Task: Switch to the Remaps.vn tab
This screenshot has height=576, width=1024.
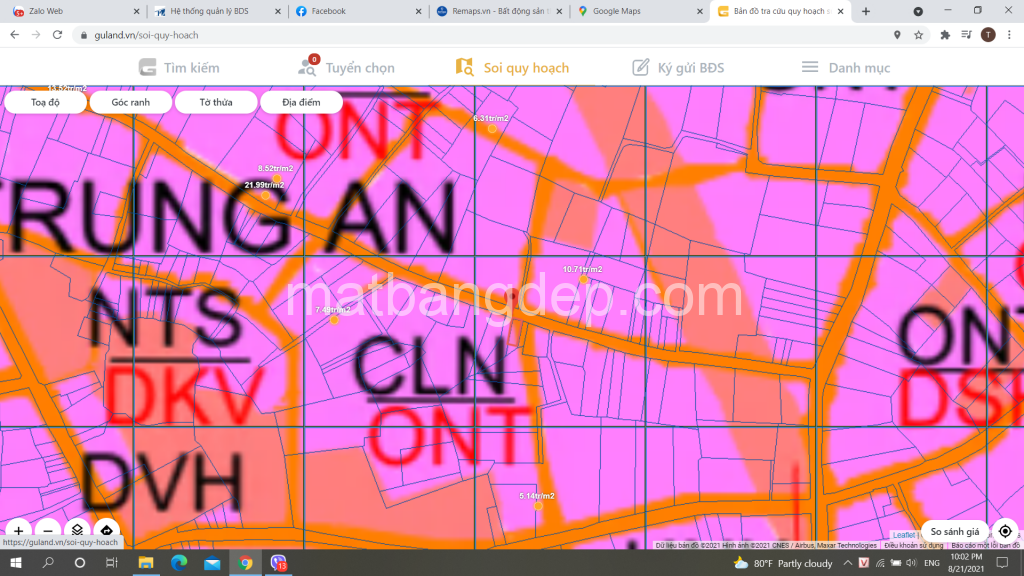Action: [498, 11]
